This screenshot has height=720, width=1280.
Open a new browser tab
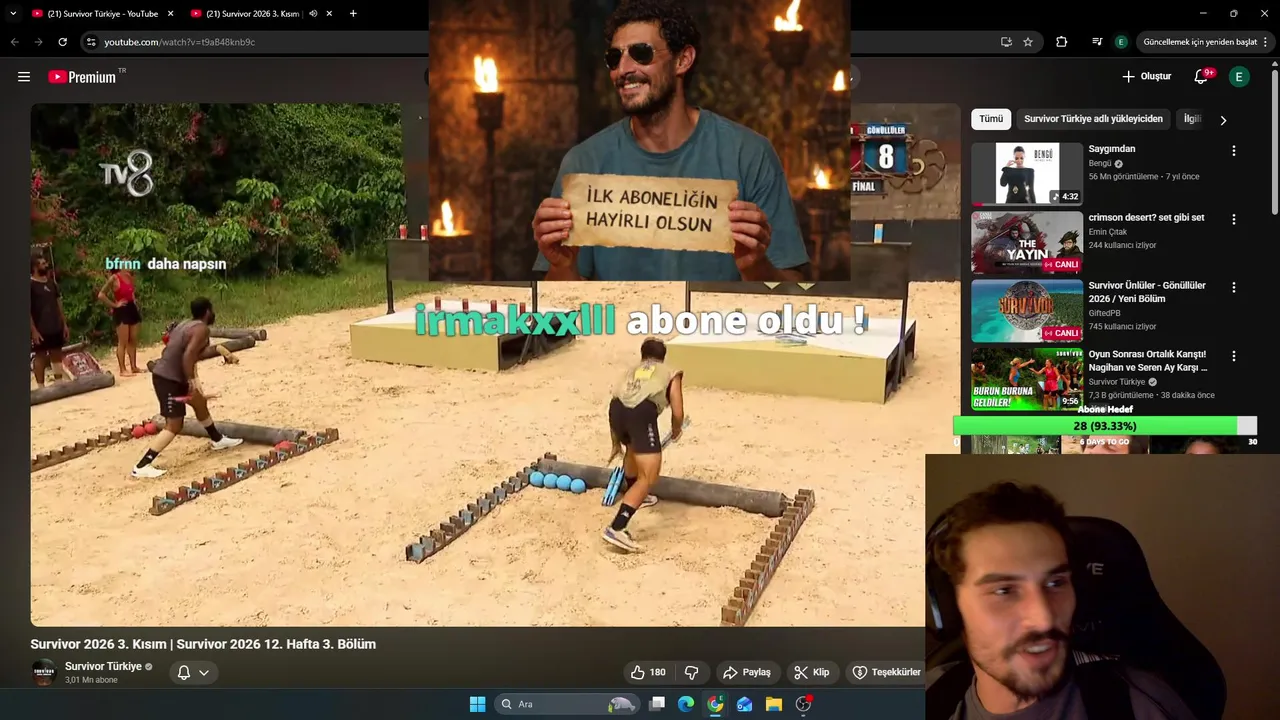click(353, 14)
